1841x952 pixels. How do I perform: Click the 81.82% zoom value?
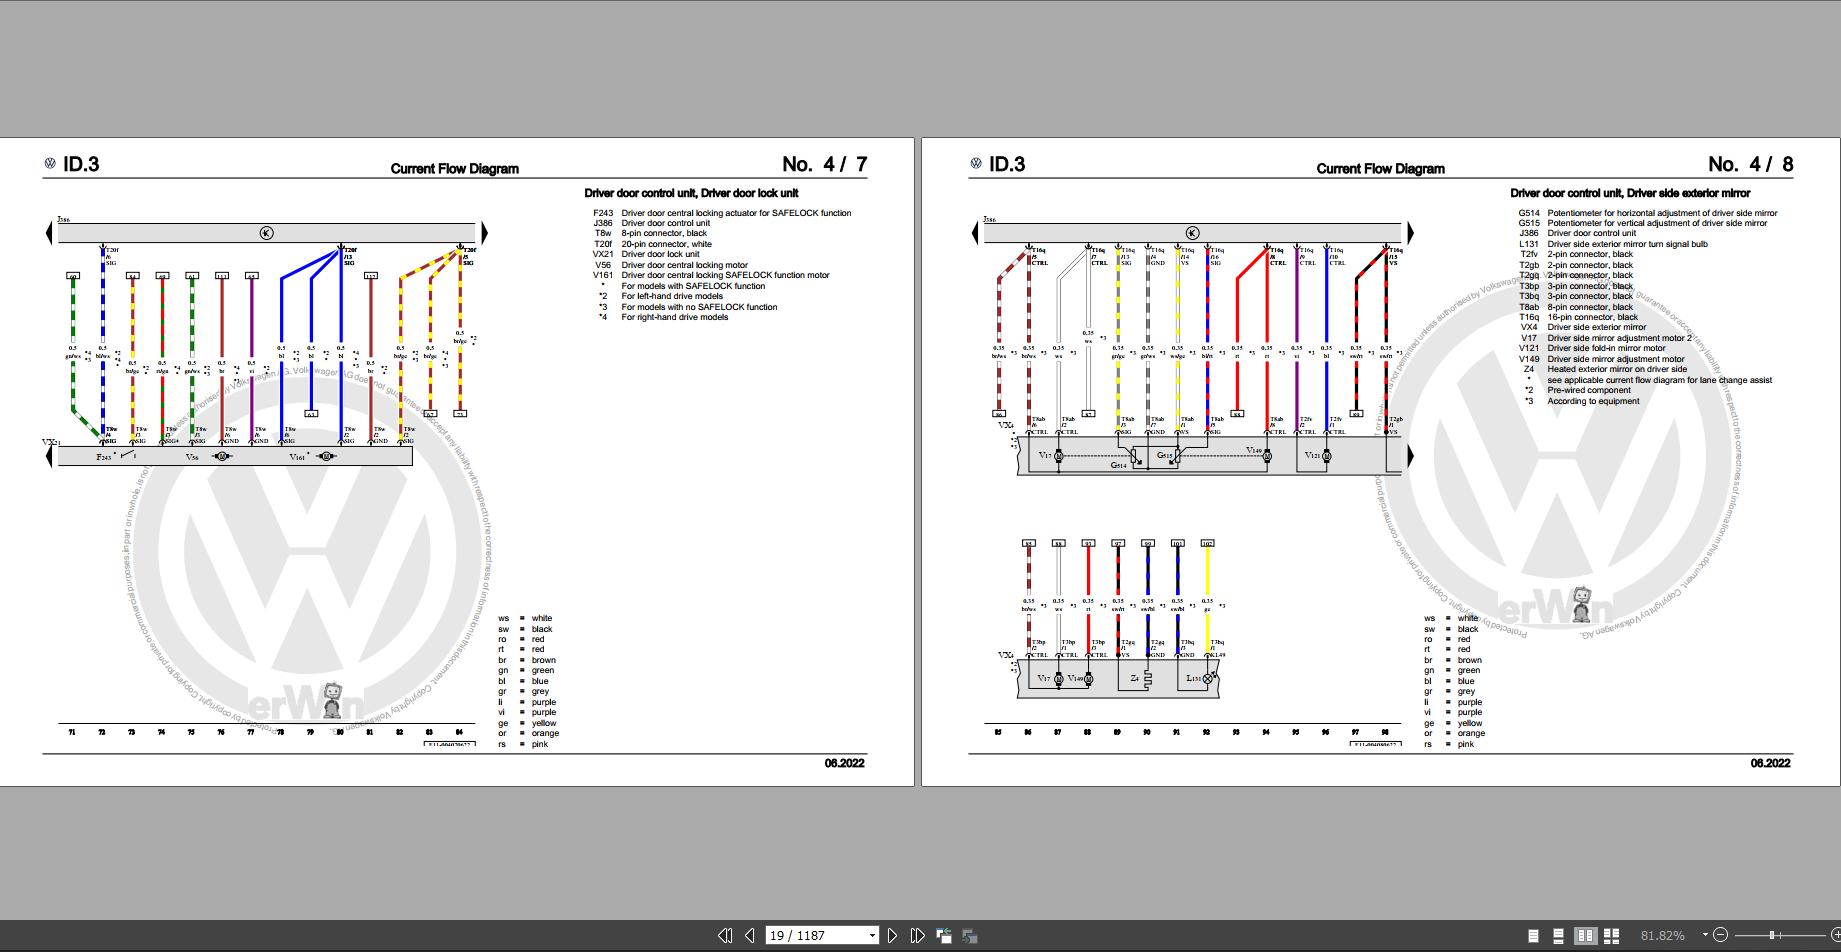[x=1662, y=936]
